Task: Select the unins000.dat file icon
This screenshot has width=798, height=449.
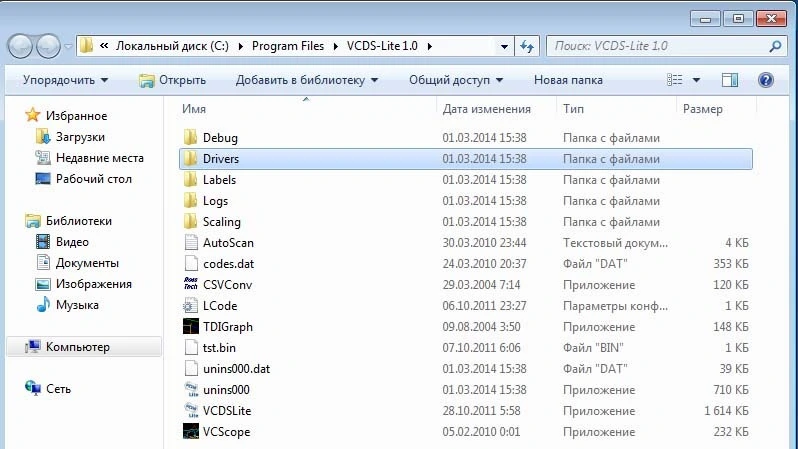Action: tap(191, 368)
